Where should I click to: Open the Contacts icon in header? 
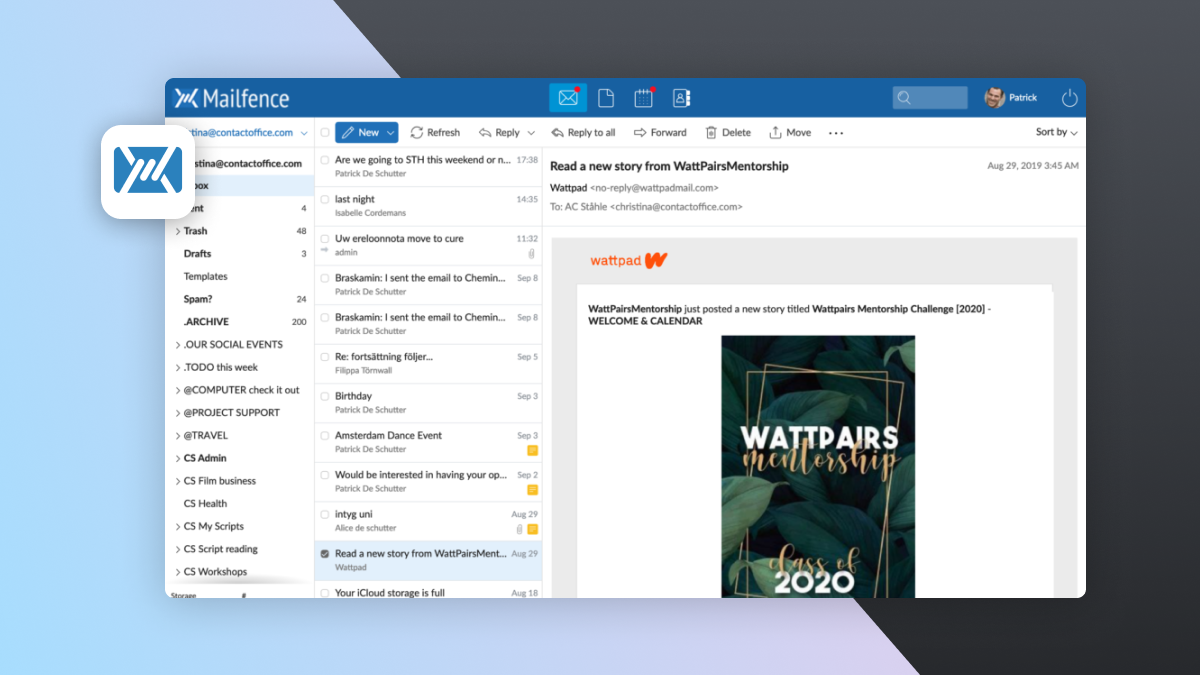tap(682, 98)
